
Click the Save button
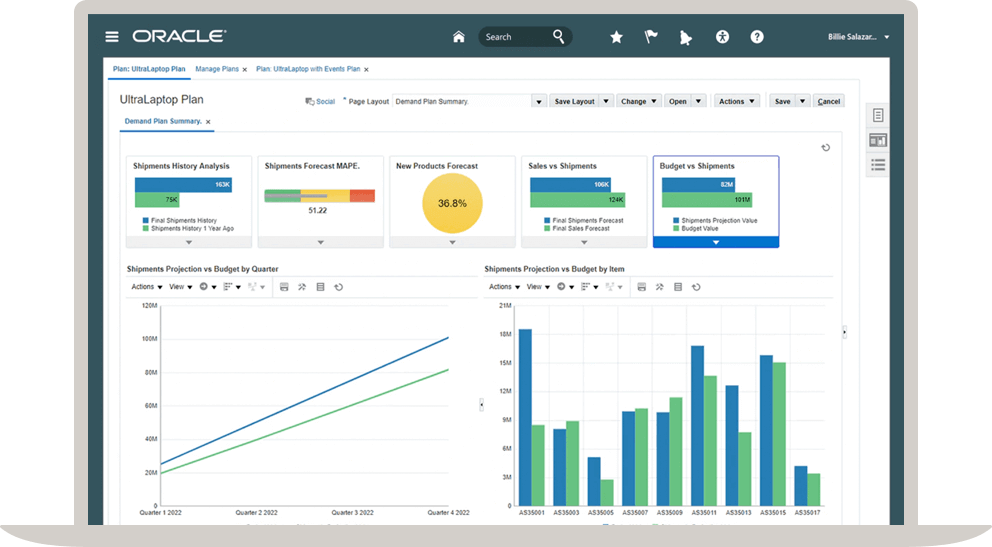783,101
